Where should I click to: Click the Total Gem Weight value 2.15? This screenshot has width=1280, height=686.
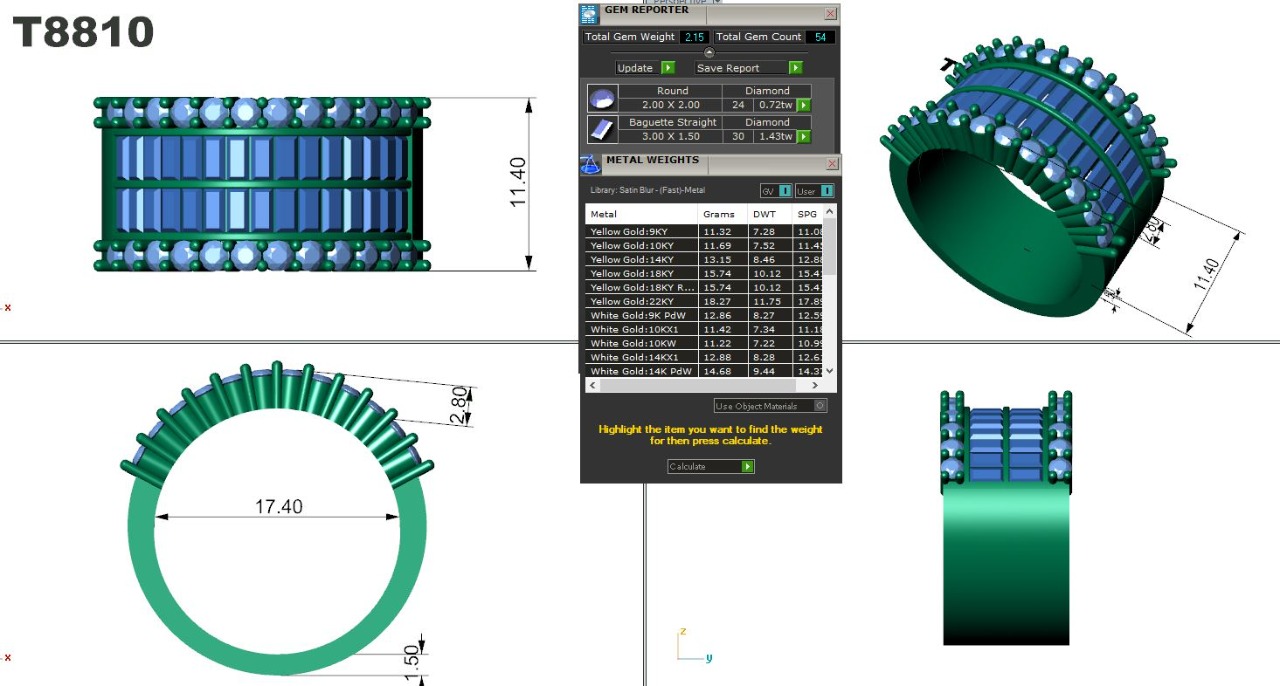click(x=694, y=37)
